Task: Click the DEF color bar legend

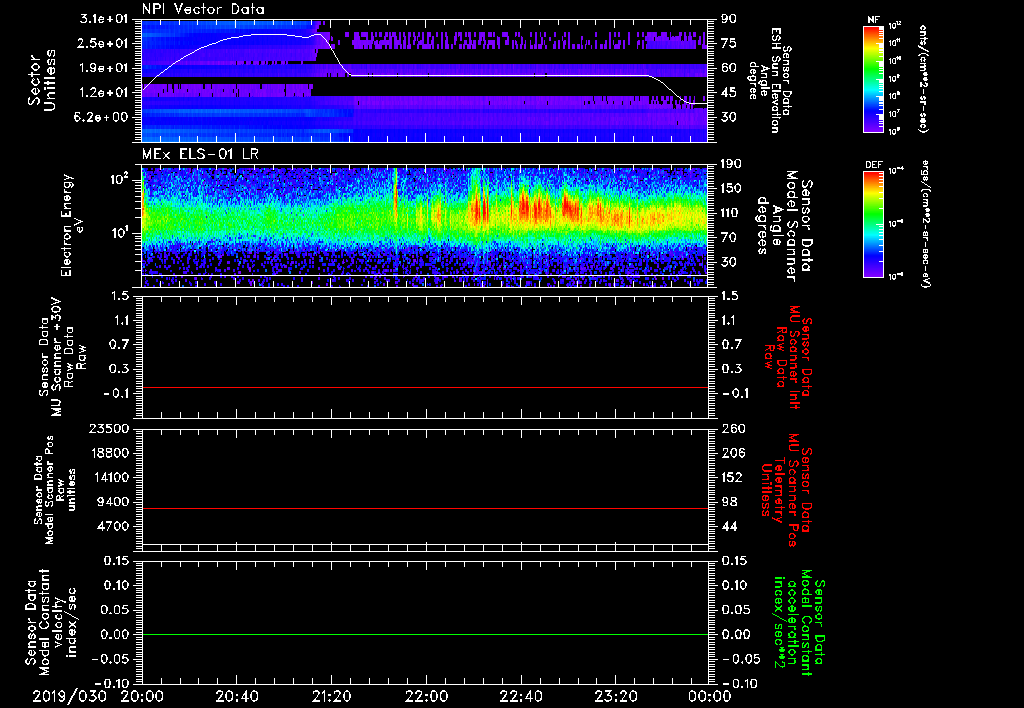Action: point(874,223)
